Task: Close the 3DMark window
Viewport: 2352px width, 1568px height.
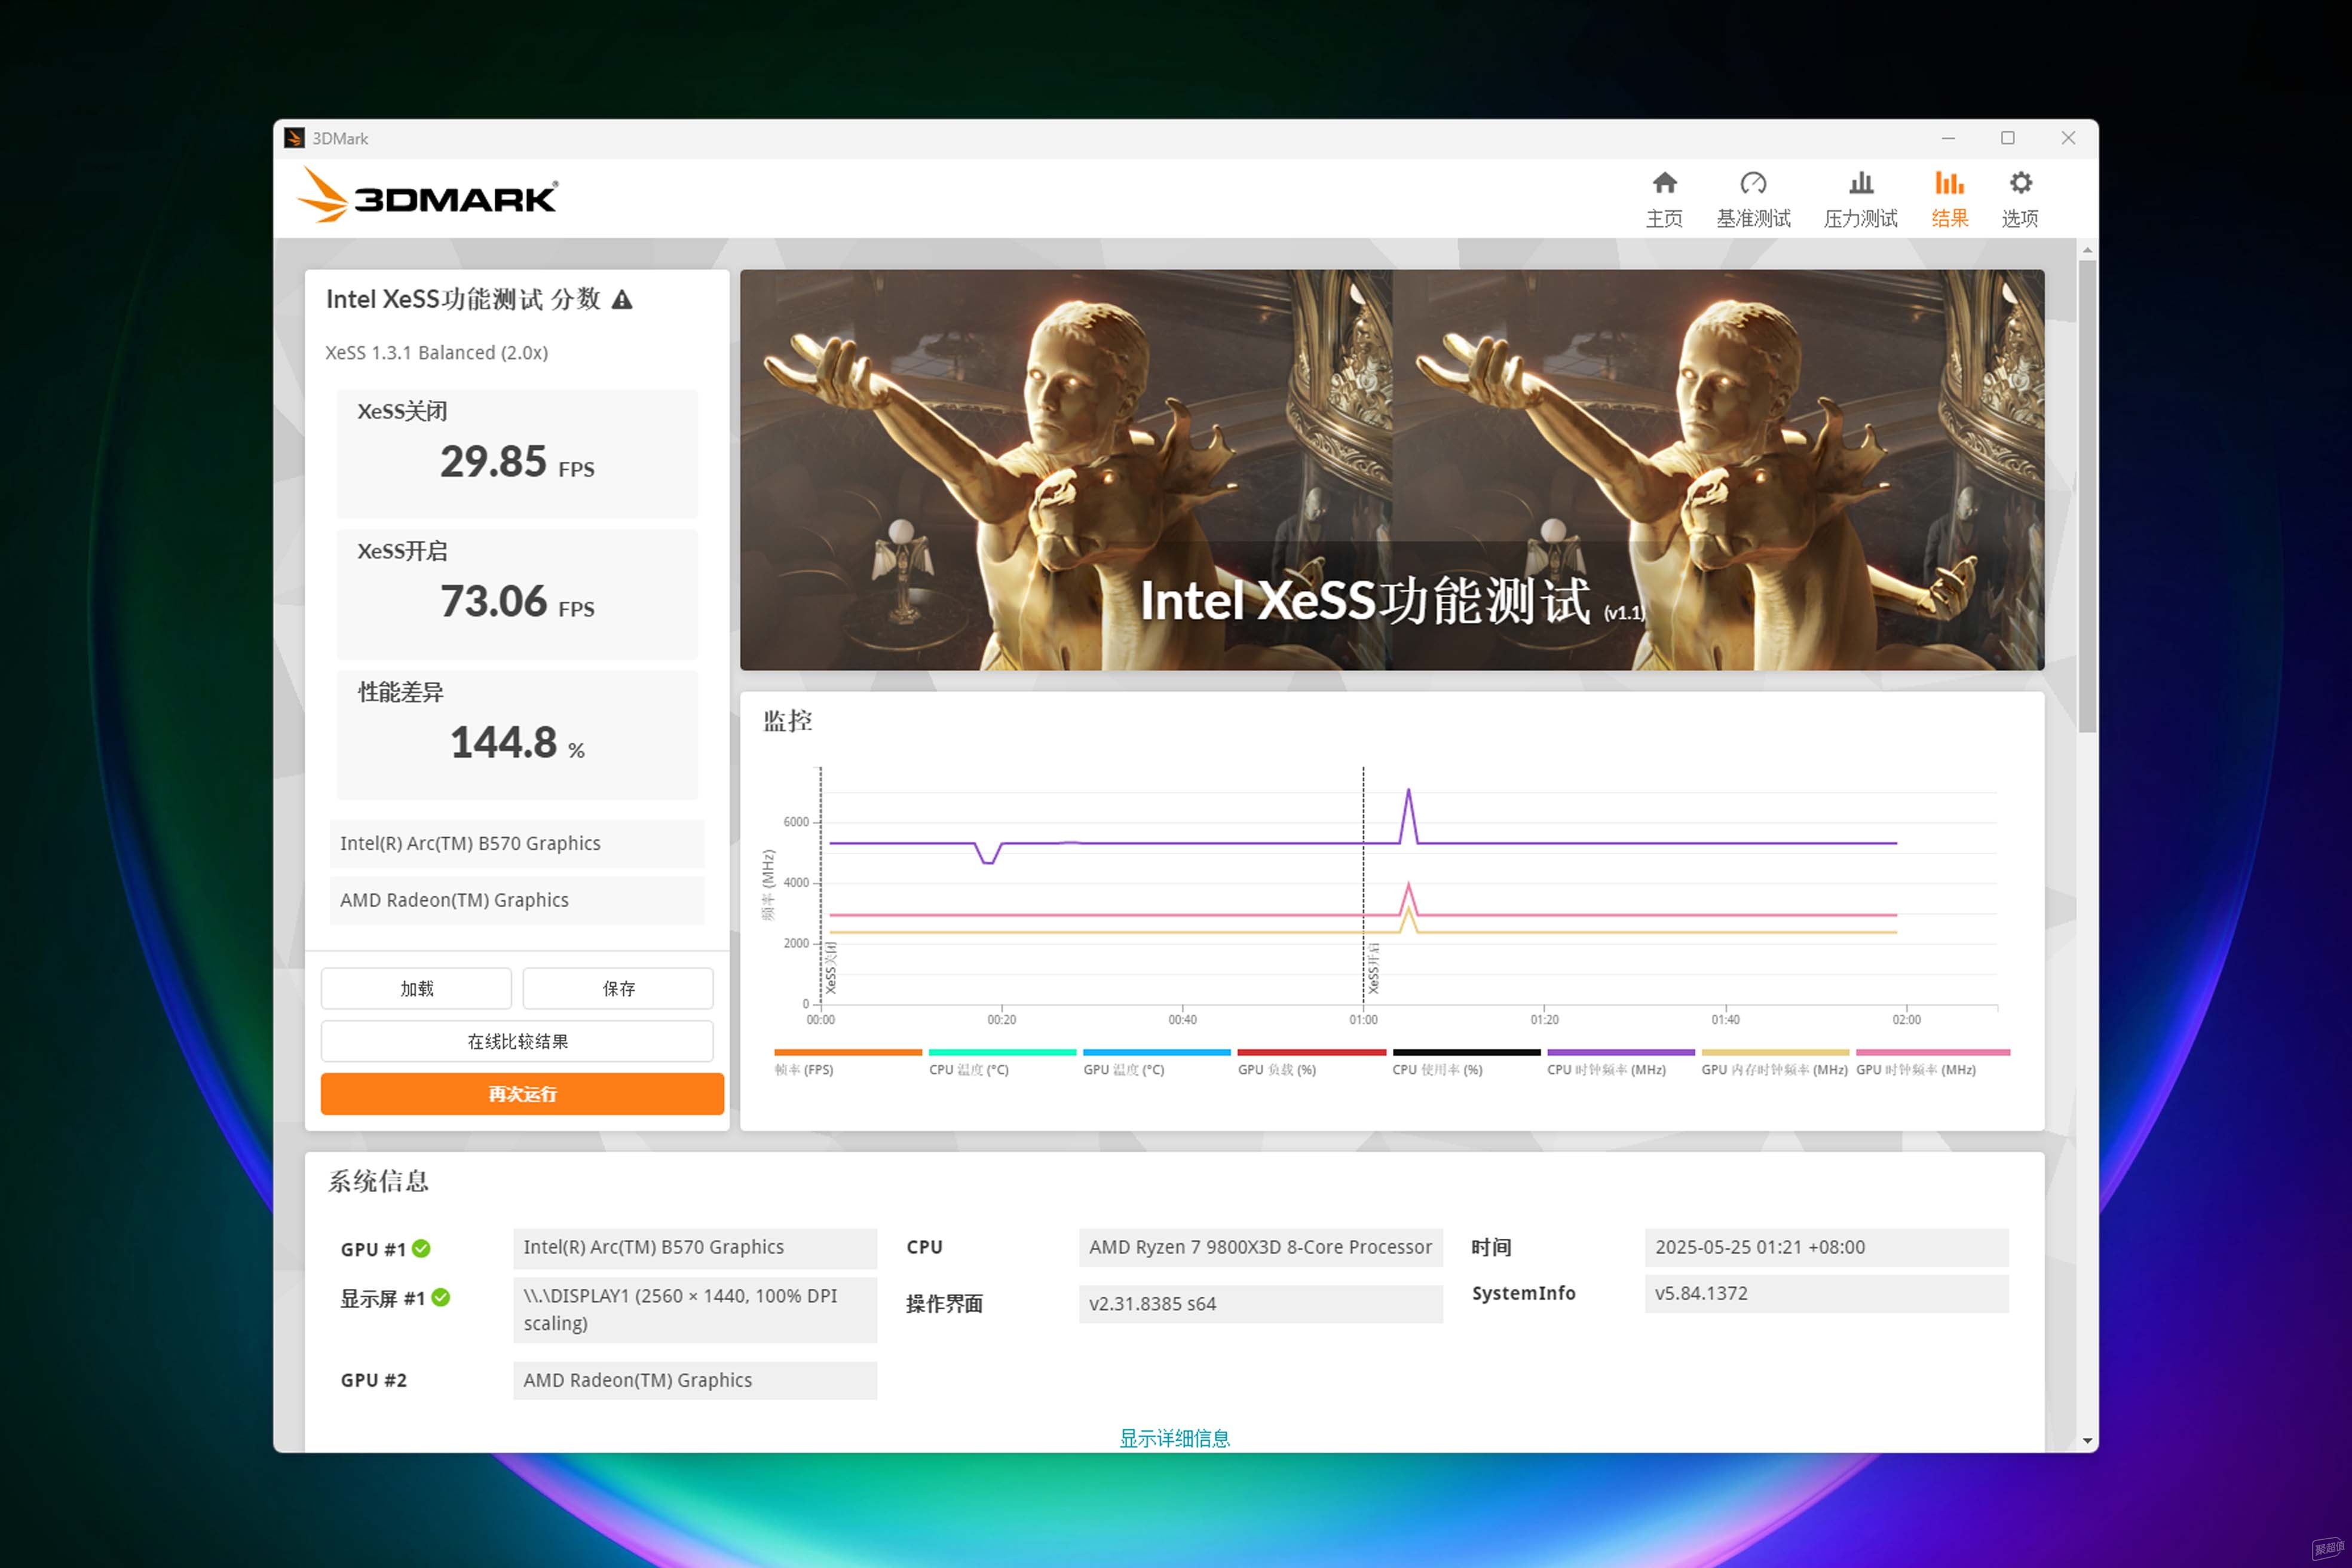Action: click(x=2068, y=138)
